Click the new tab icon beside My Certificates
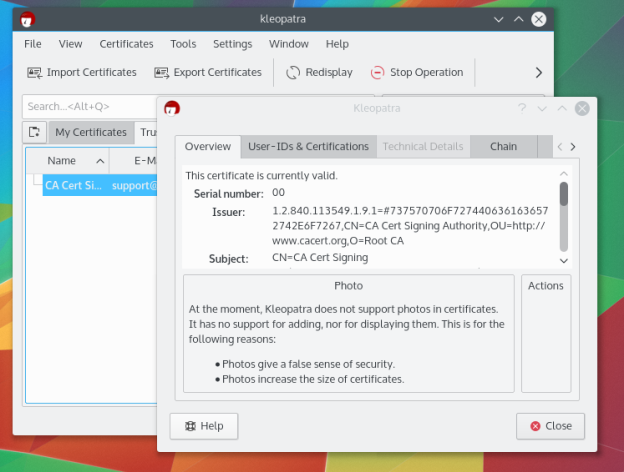 pos(34,132)
